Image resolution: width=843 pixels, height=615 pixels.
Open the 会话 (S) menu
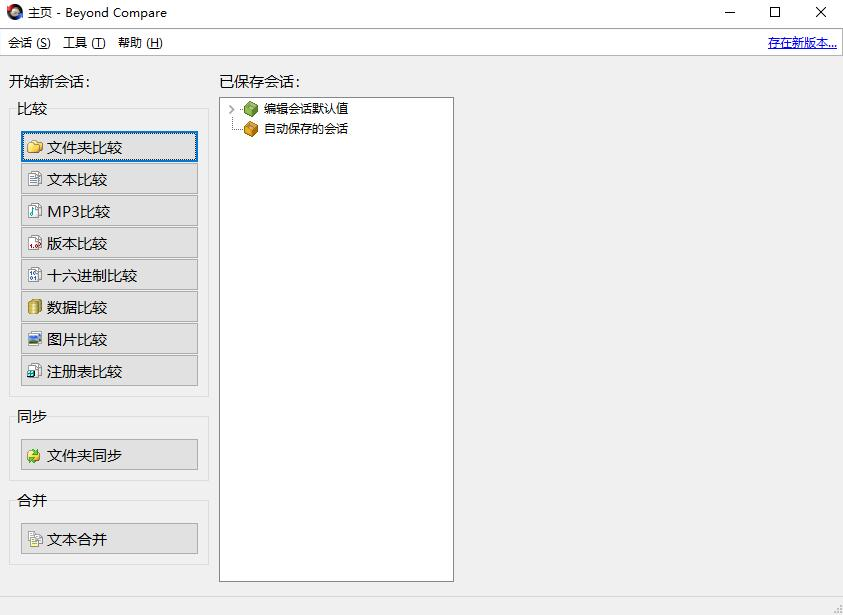click(x=29, y=42)
